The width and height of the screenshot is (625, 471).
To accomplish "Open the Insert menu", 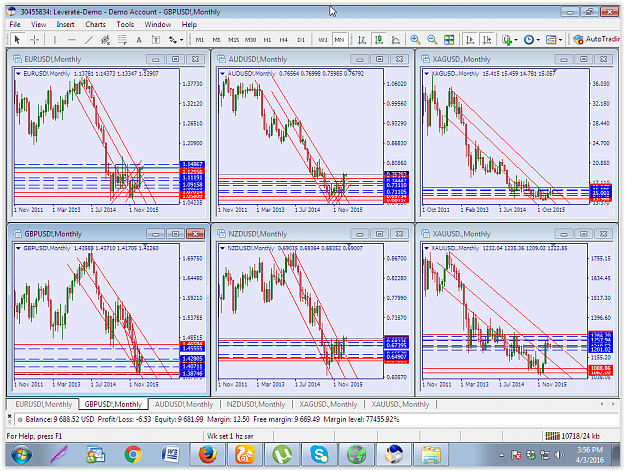I will pos(65,24).
